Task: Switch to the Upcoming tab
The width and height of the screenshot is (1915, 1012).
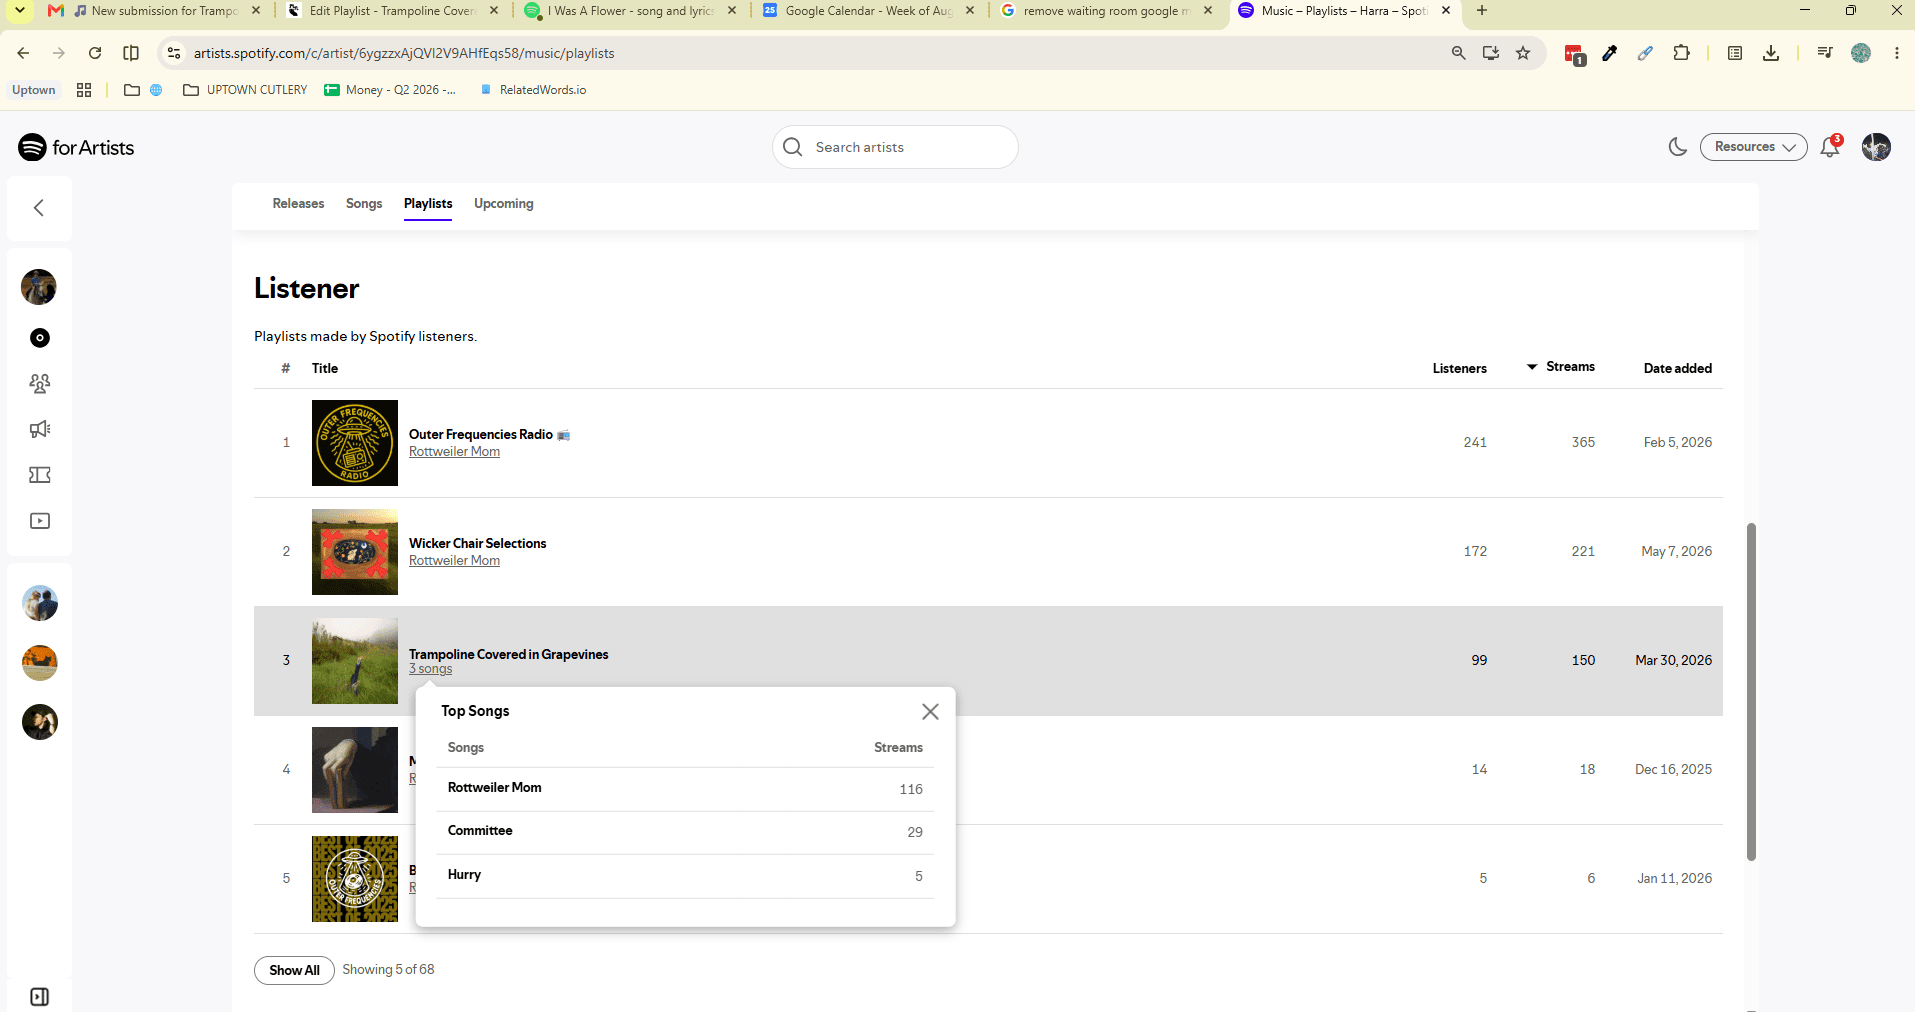Action: pyautogui.click(x=504, y=203)
